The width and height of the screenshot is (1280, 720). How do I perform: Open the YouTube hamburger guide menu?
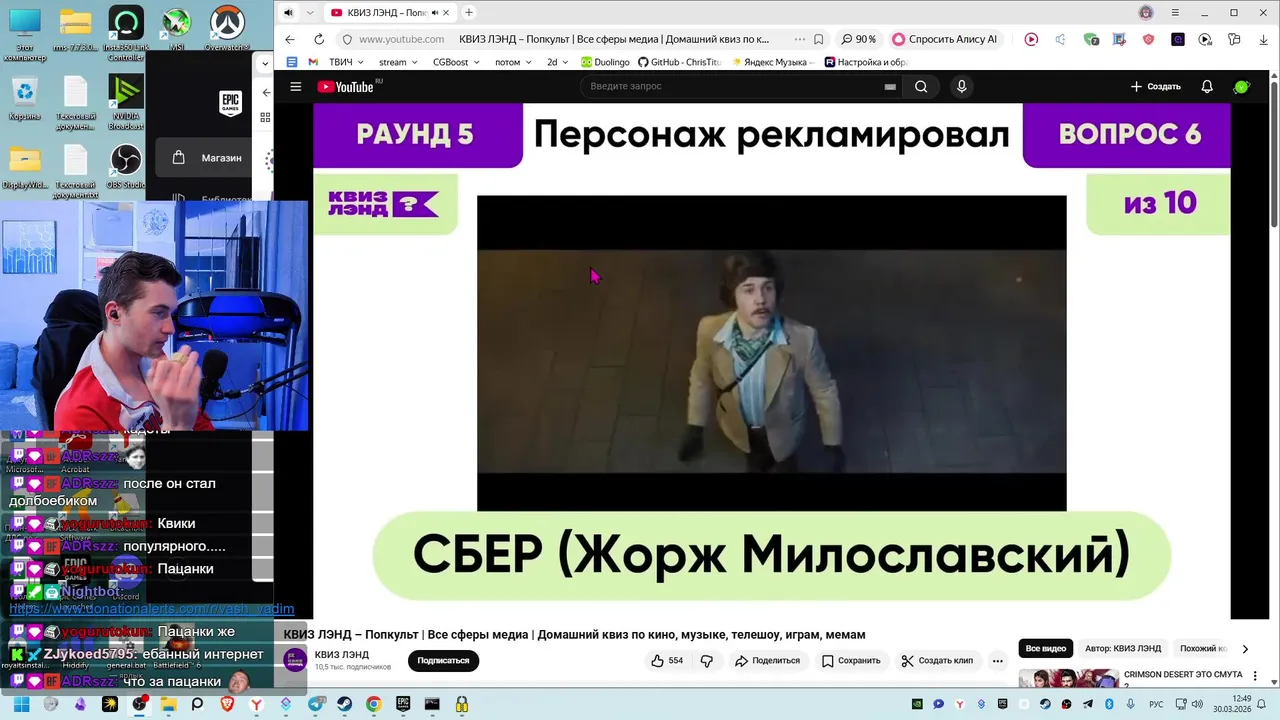(x=295, y=87)
